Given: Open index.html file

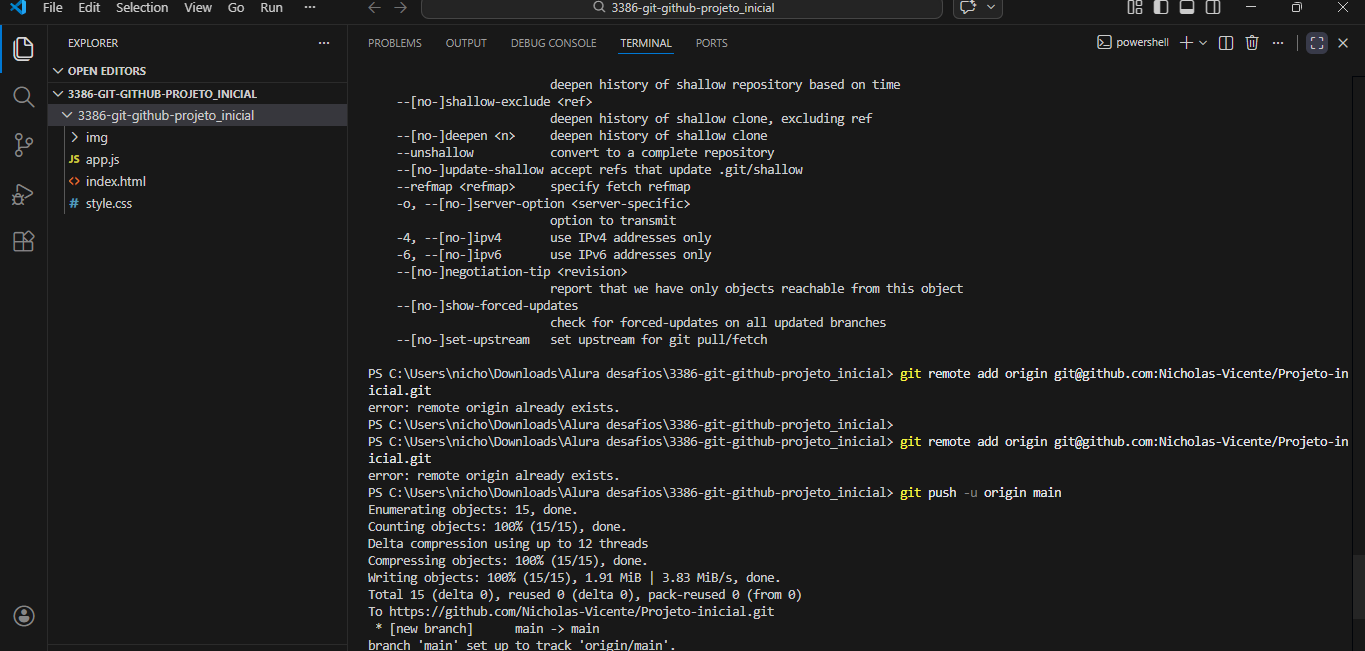Looking at the screenshot, I should click(x=198, y=181).
